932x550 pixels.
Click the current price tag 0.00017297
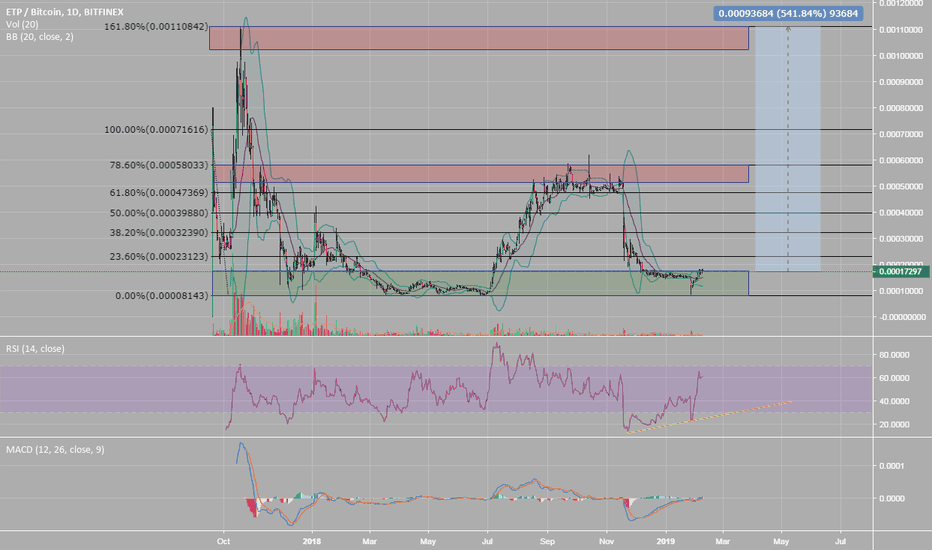[x=900, y=272]
